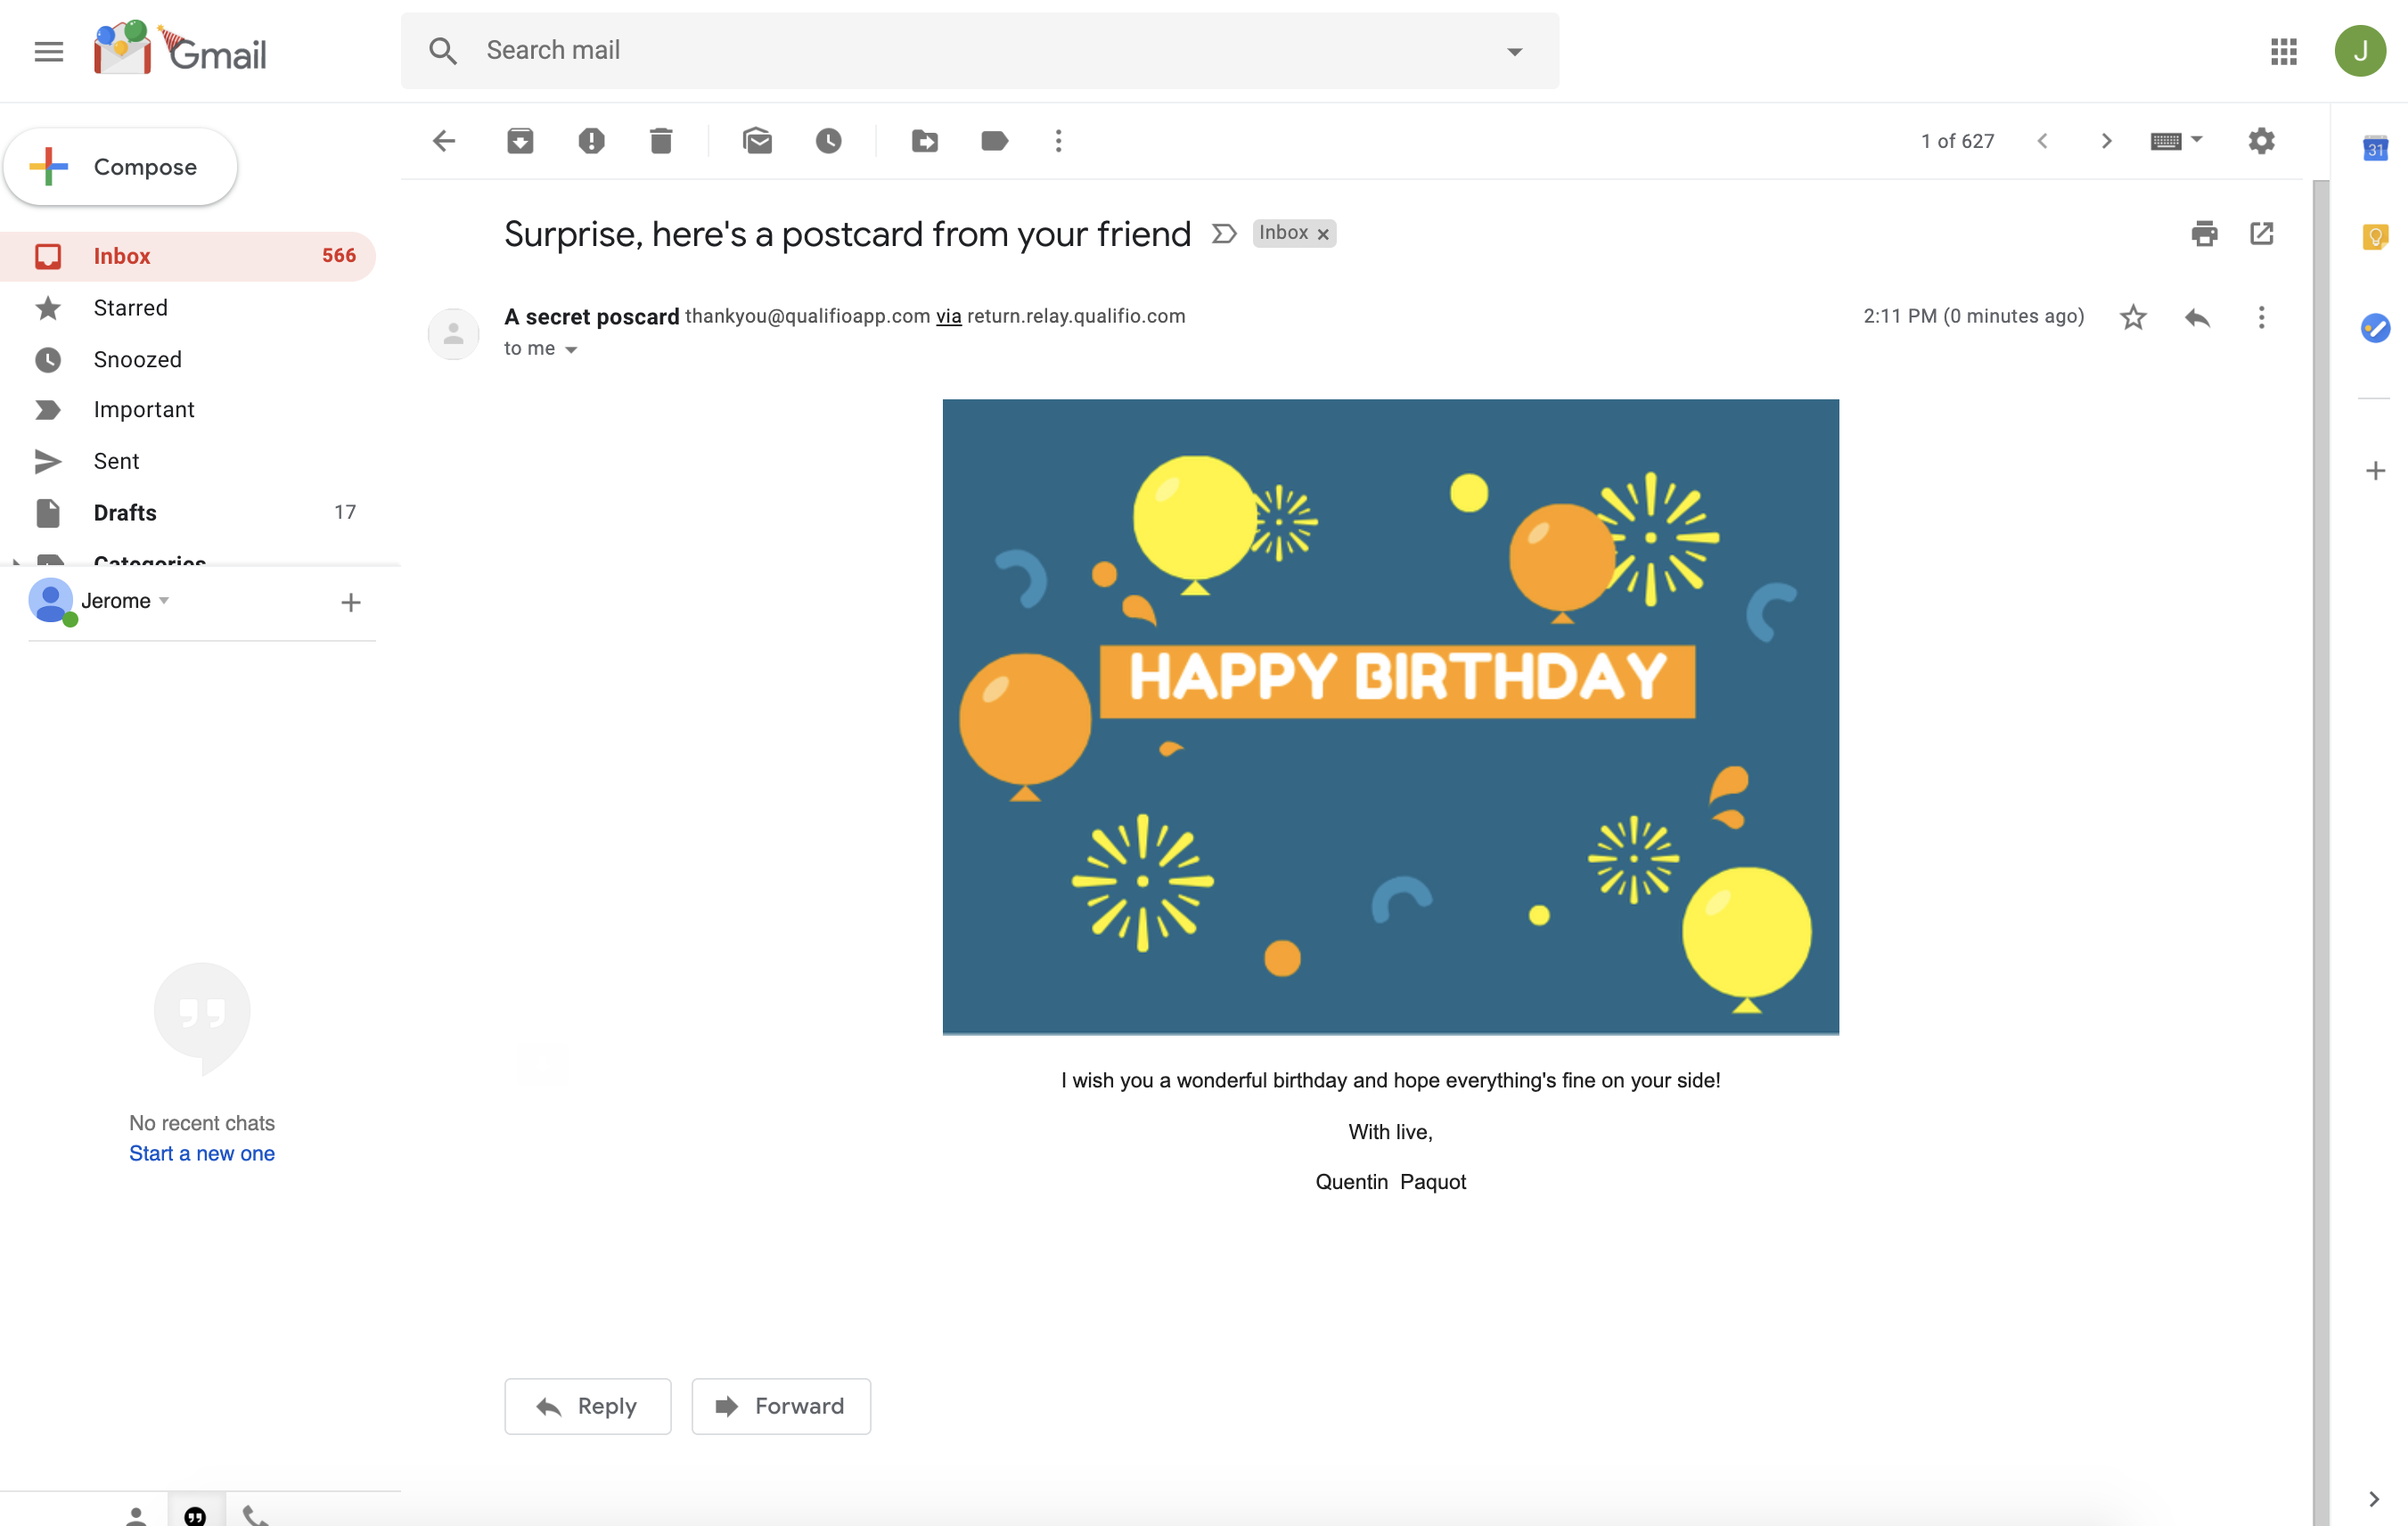
Task: Switch to the Phone calls tab
Action: pos(255,1514)
